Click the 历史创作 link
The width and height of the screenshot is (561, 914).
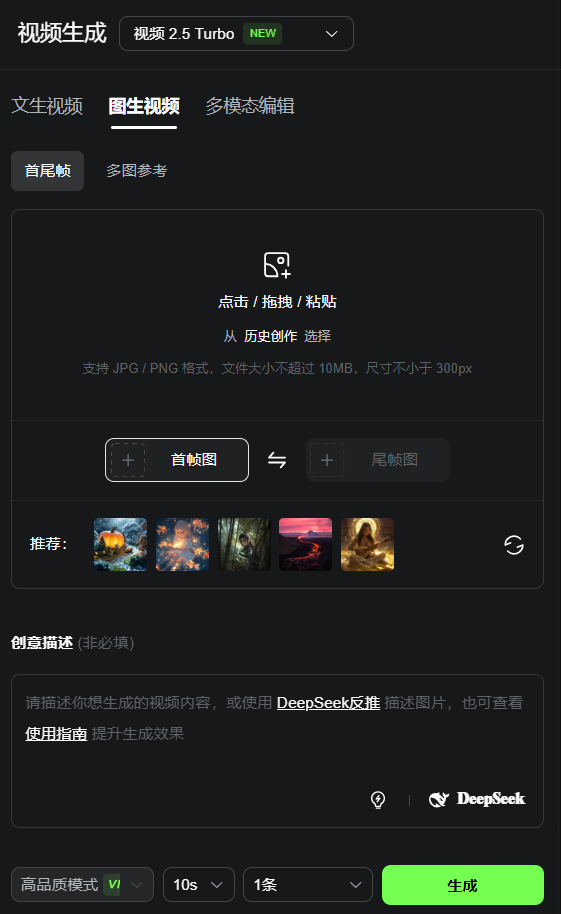pos(271,336)
